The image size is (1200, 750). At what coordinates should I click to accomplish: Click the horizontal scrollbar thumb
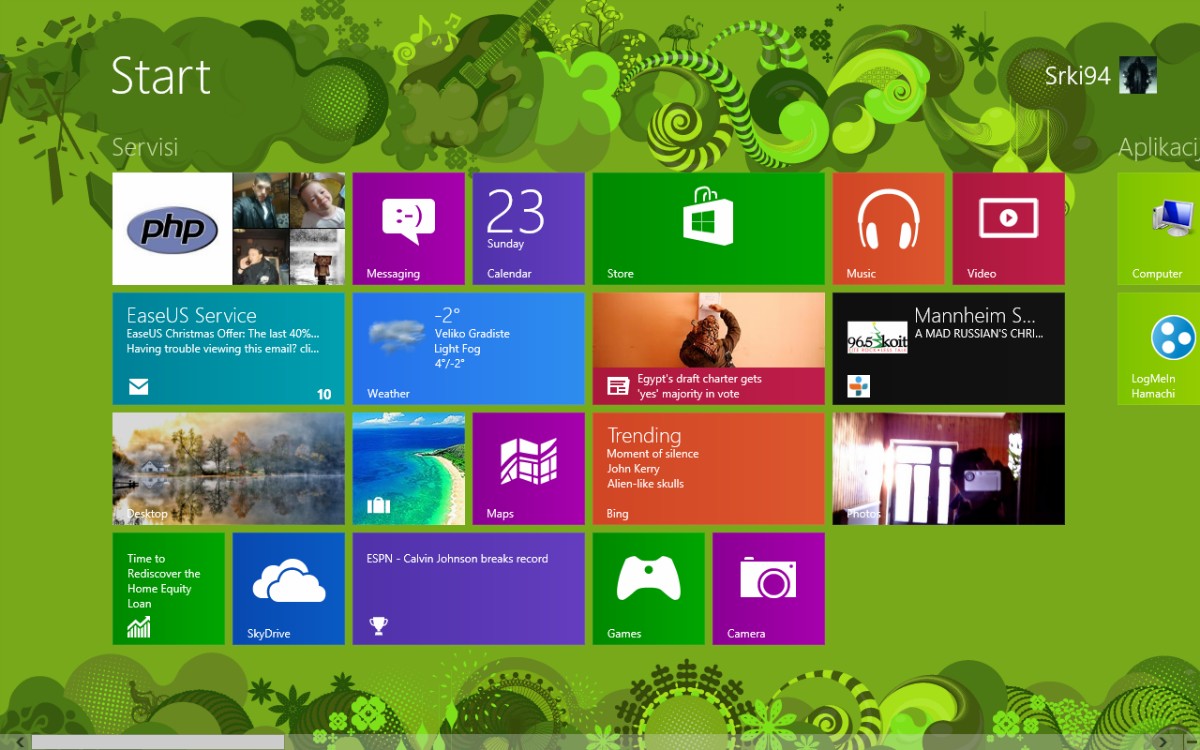click(x=158, y=742)
